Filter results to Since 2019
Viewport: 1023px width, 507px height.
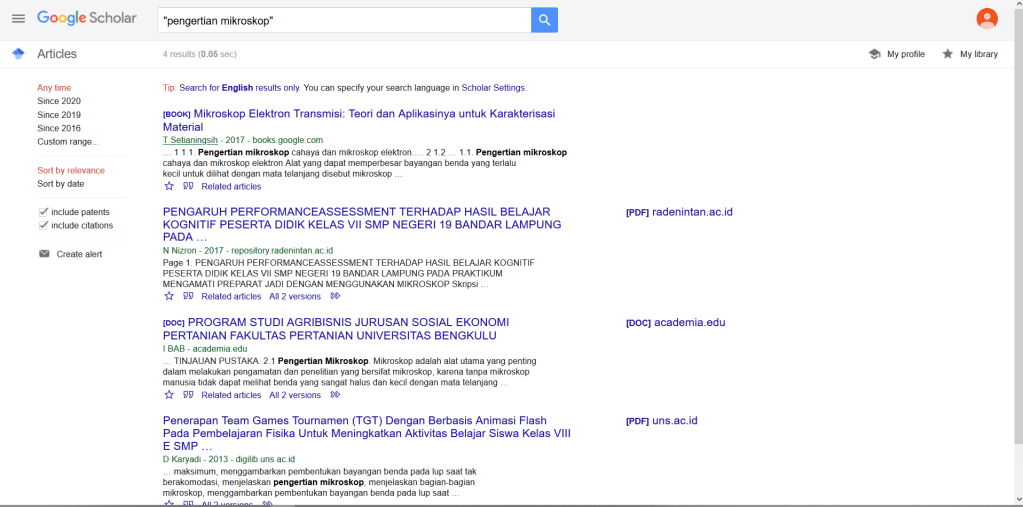(59, 115)
